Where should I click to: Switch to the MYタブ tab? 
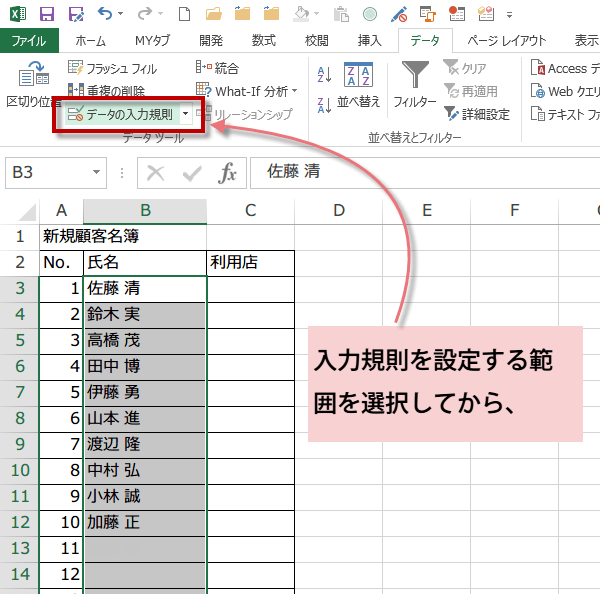[152, 41]
